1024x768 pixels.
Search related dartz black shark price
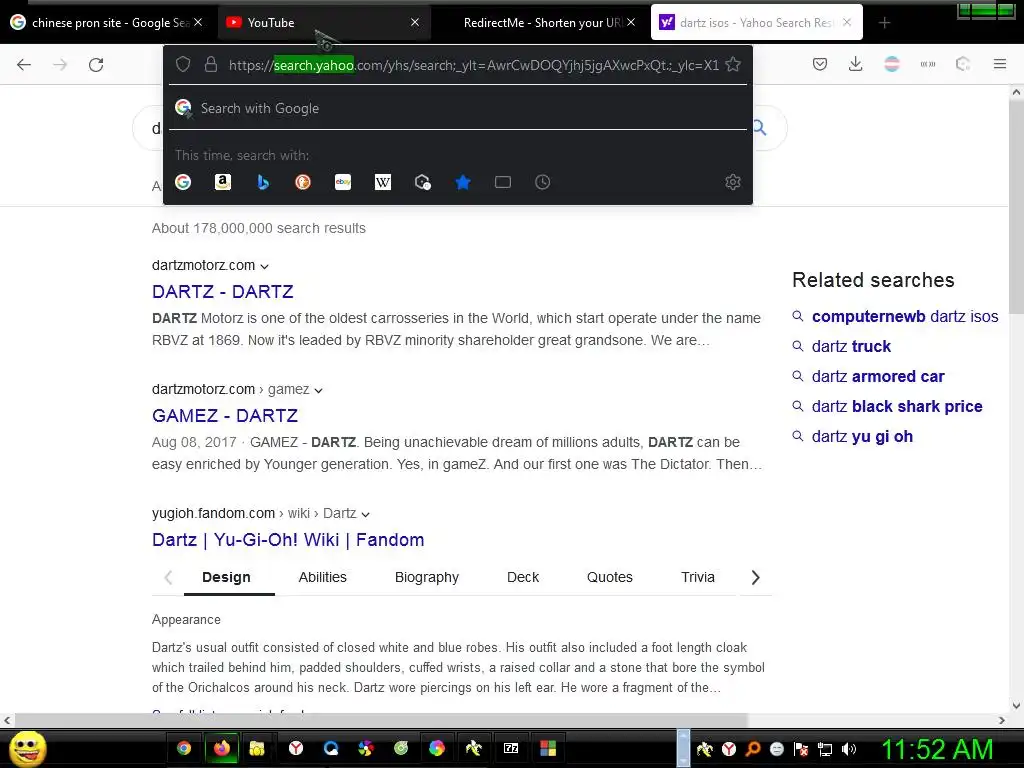(x=897, y=406)
